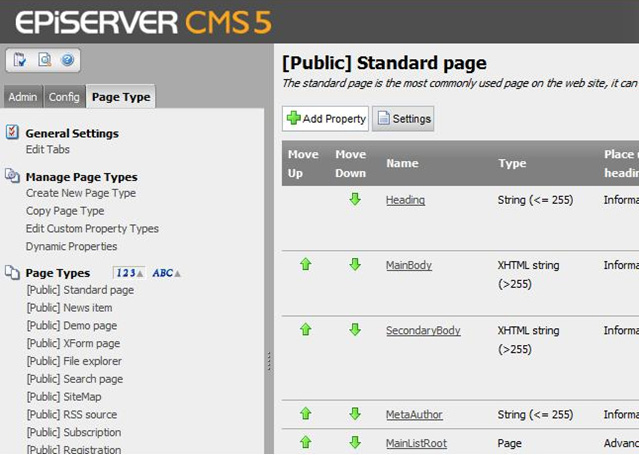Move MainBody property up with green arrow
This screenshot has height=455, width=639.
(306, 265)
